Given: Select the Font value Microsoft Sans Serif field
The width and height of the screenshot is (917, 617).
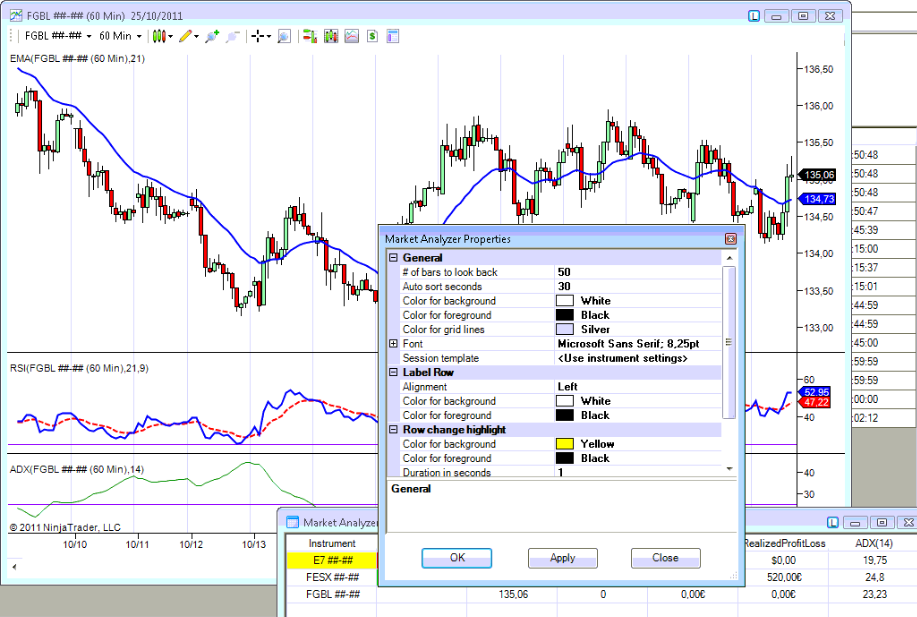Looking at the screenshot, I should click(637, 344).
